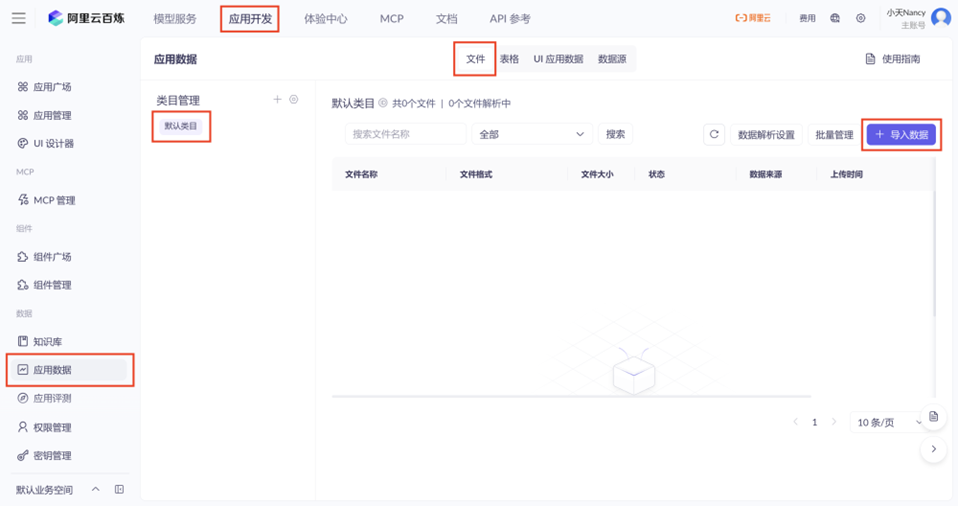Click the 权限管理 person icon

click(23, 427)
